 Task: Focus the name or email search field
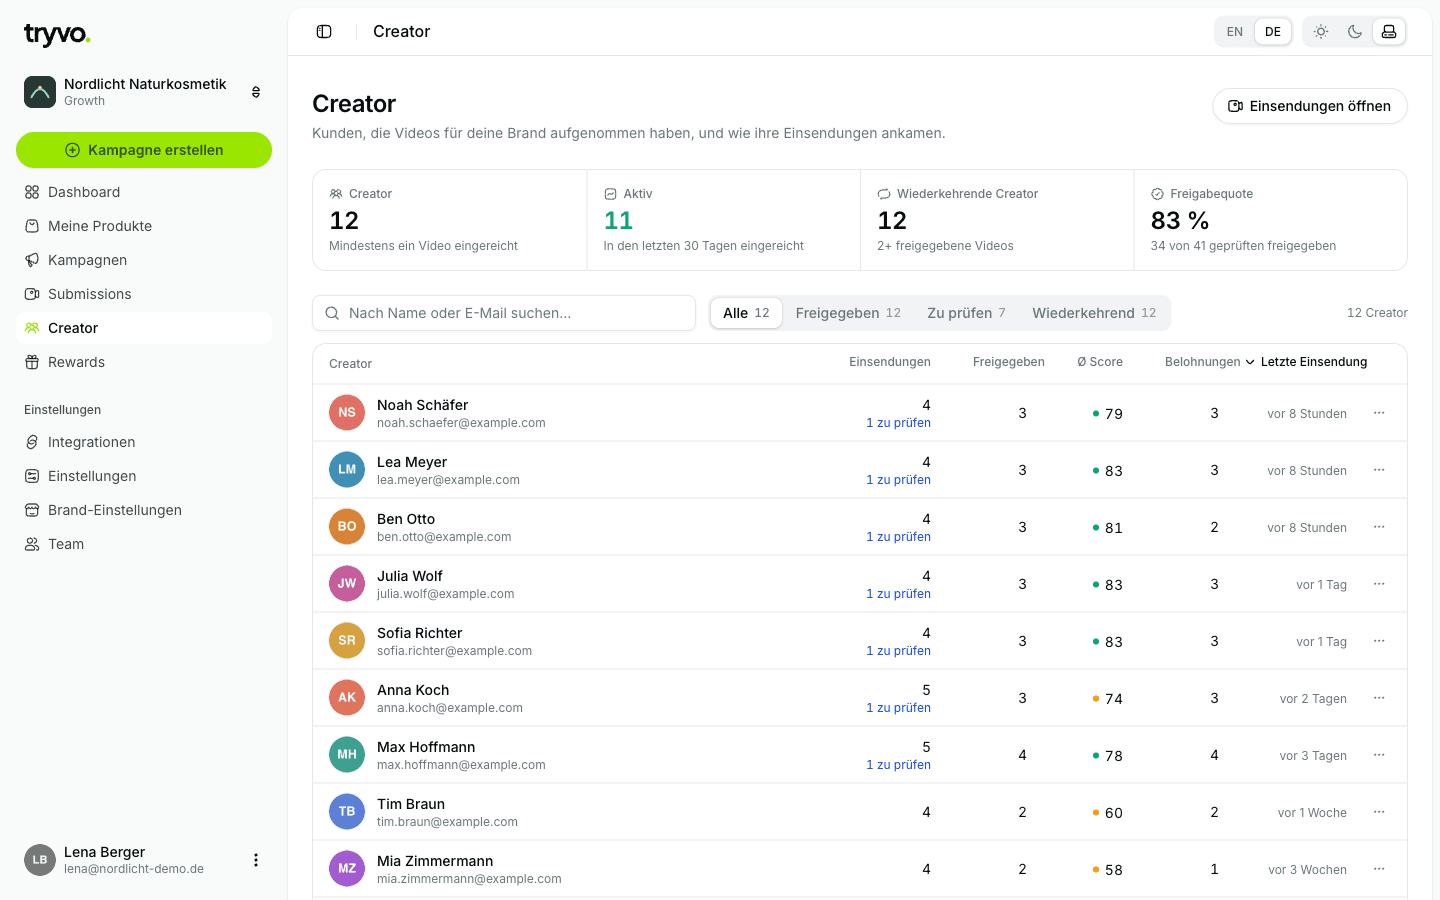pos(504,313)
